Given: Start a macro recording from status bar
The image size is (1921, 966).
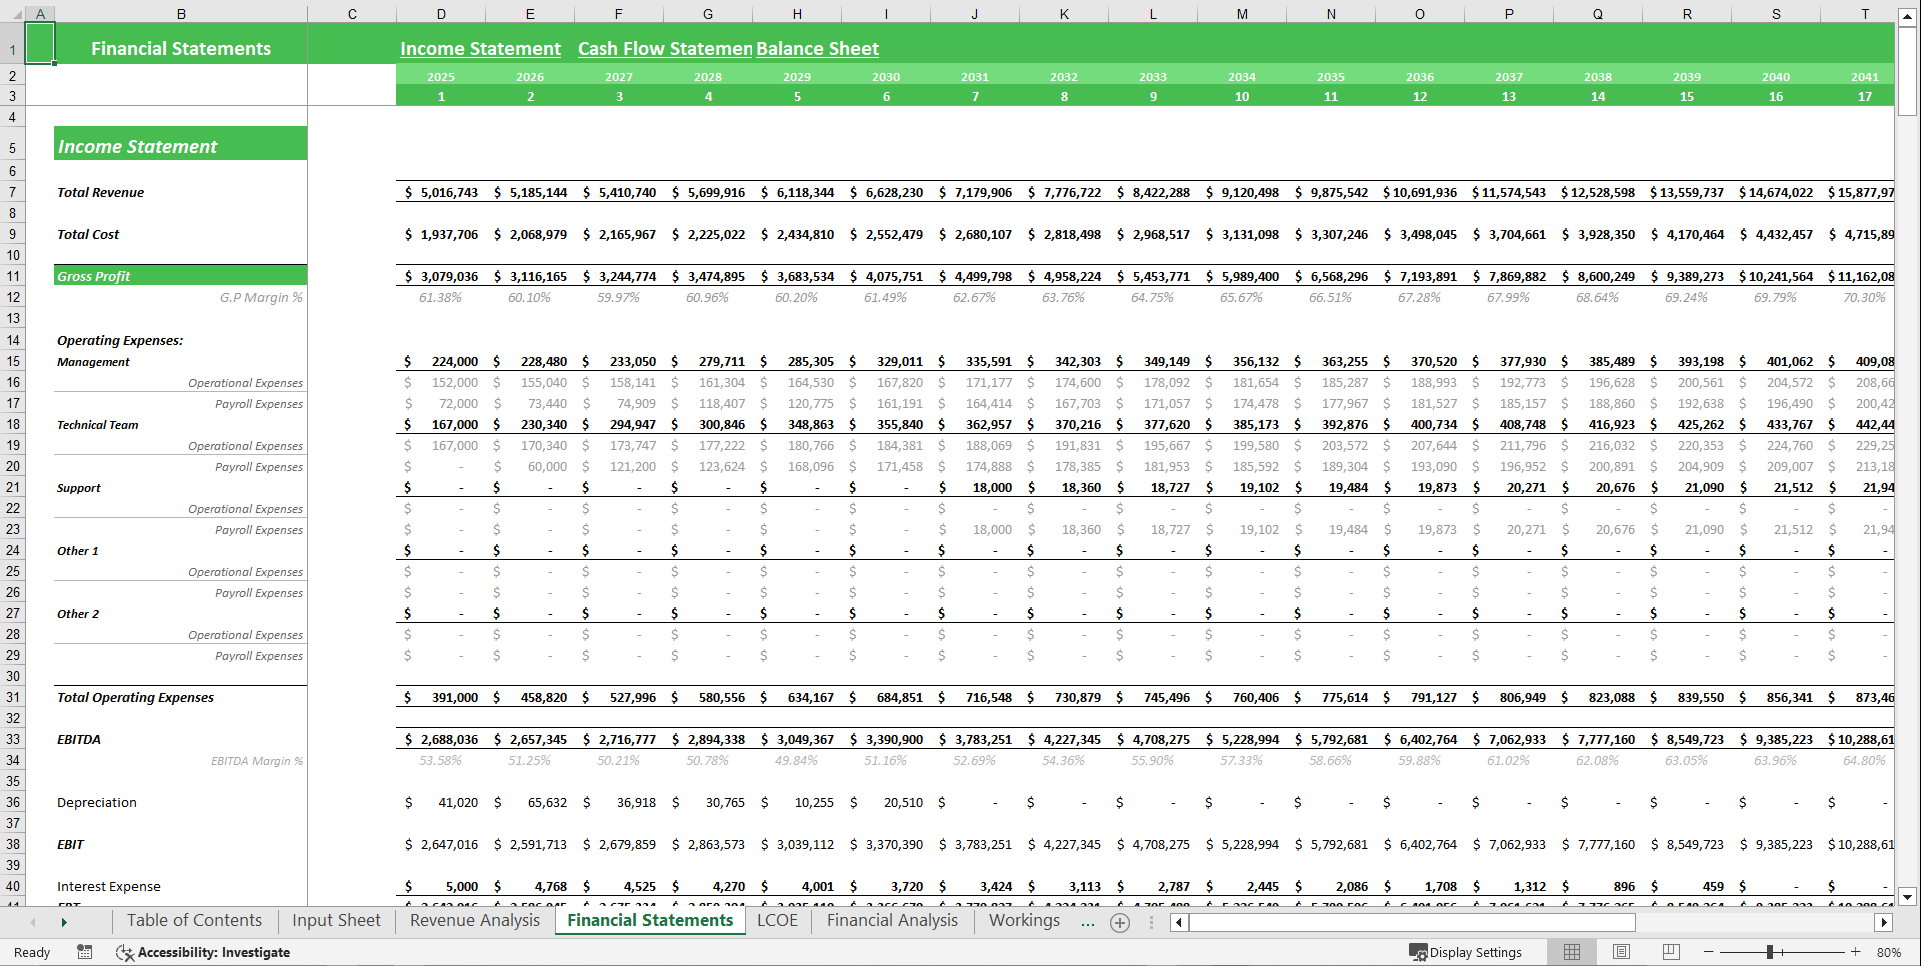Looking at the screenshot, I should point(83,952).
